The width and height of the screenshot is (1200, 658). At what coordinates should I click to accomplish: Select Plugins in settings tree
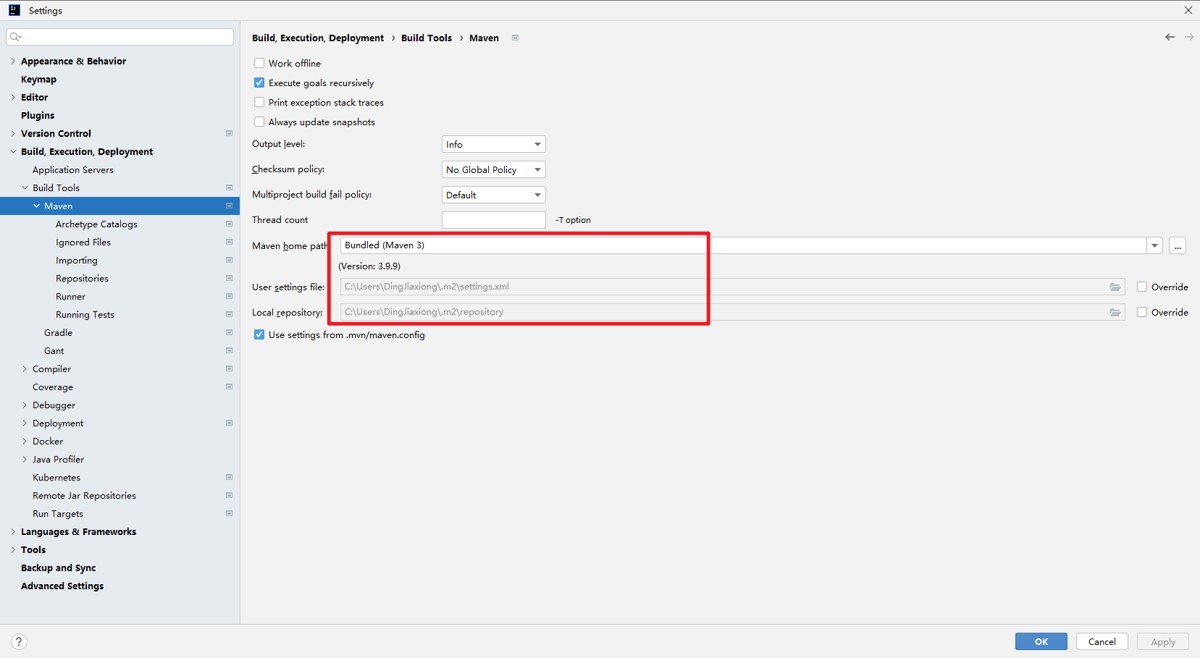(38, 115)
